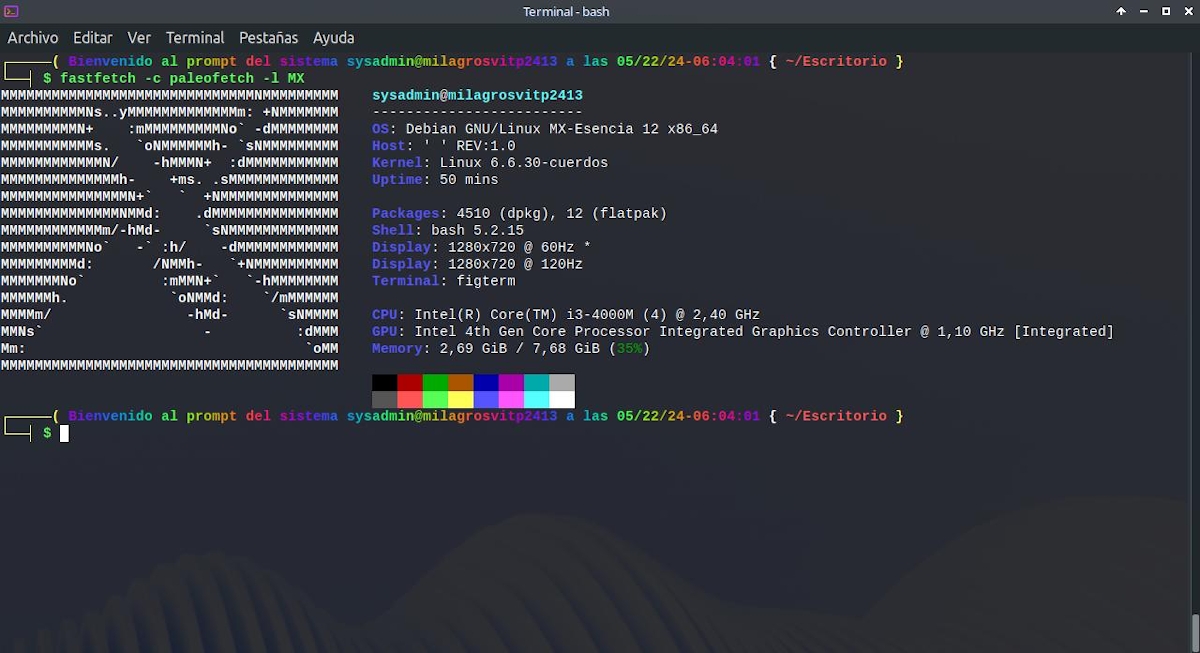Click the blue color swatch
Viewport: 1200px width, 653px height.
pyautogui.click(x=486, y=384)
